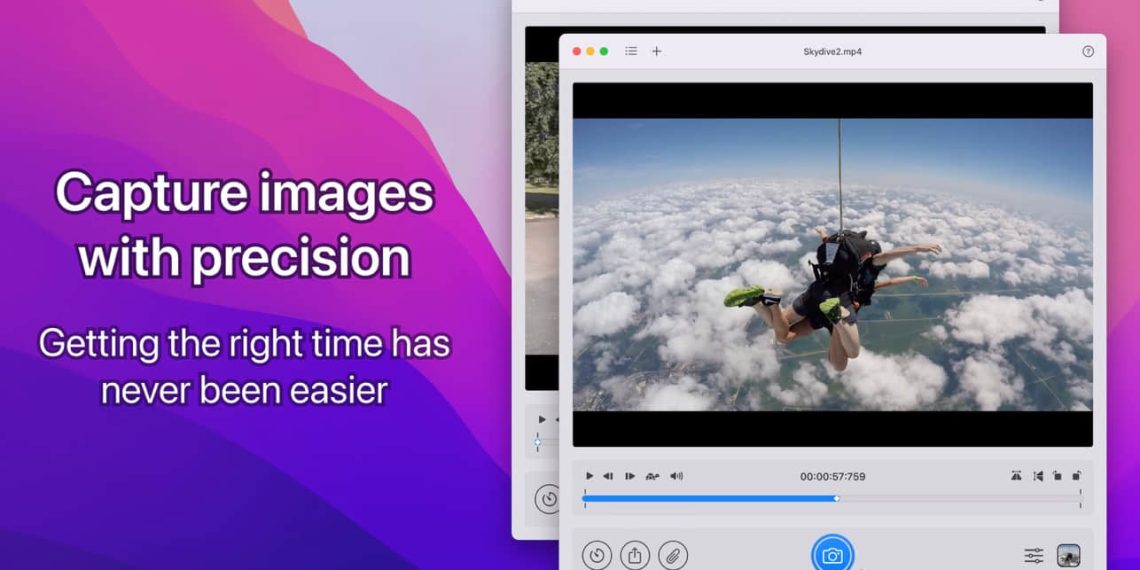The image size is (1140, 570).
Task: Mute the video volume
Action: pos(677,476)
